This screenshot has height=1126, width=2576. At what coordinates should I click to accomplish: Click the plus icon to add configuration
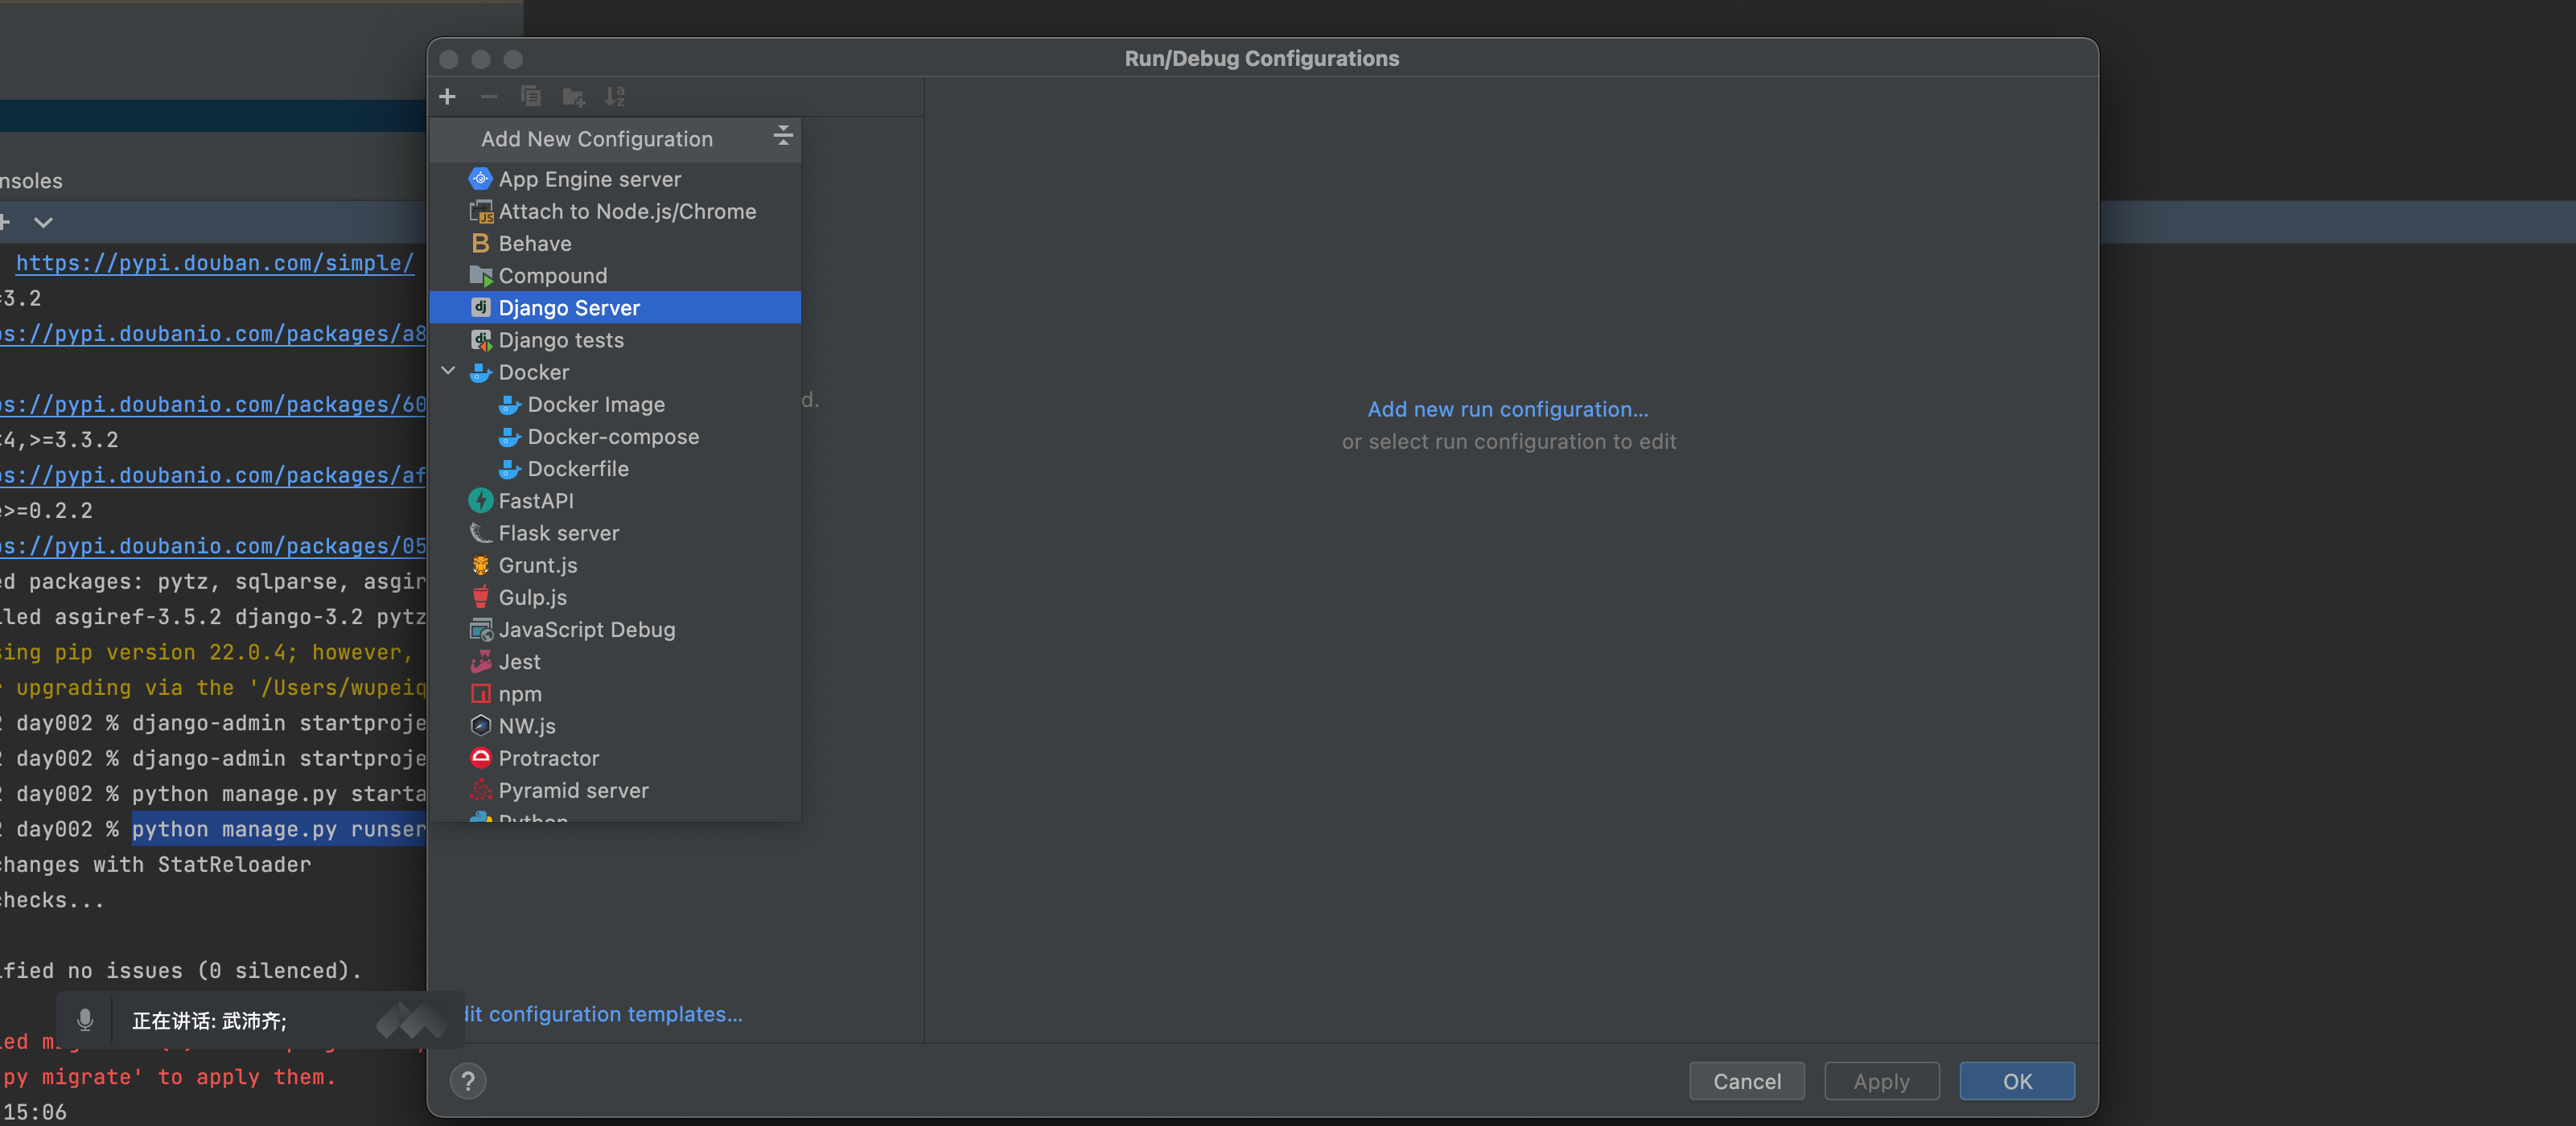click(447, 96)
